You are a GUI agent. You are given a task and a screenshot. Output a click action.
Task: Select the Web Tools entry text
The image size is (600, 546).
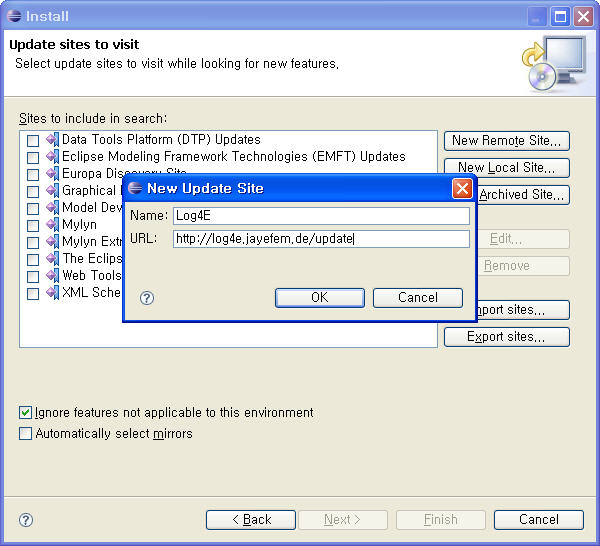(92, 275)
